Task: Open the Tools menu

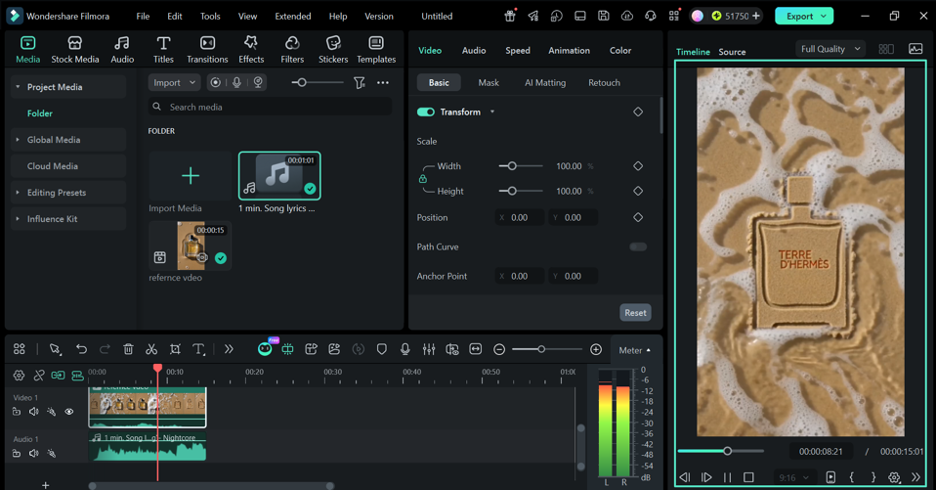Action: (210, 16)
